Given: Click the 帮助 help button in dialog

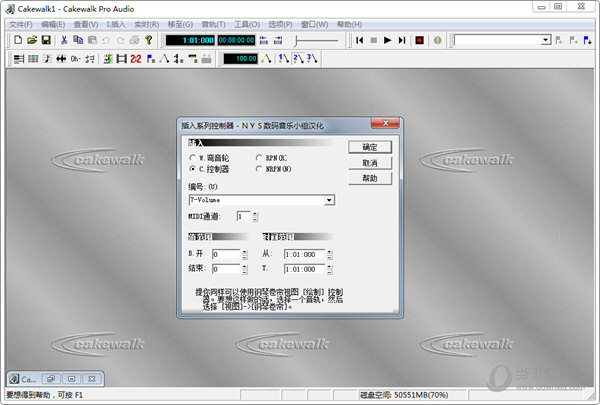Looking at the screenshot, I should click(x=370, y=178).
